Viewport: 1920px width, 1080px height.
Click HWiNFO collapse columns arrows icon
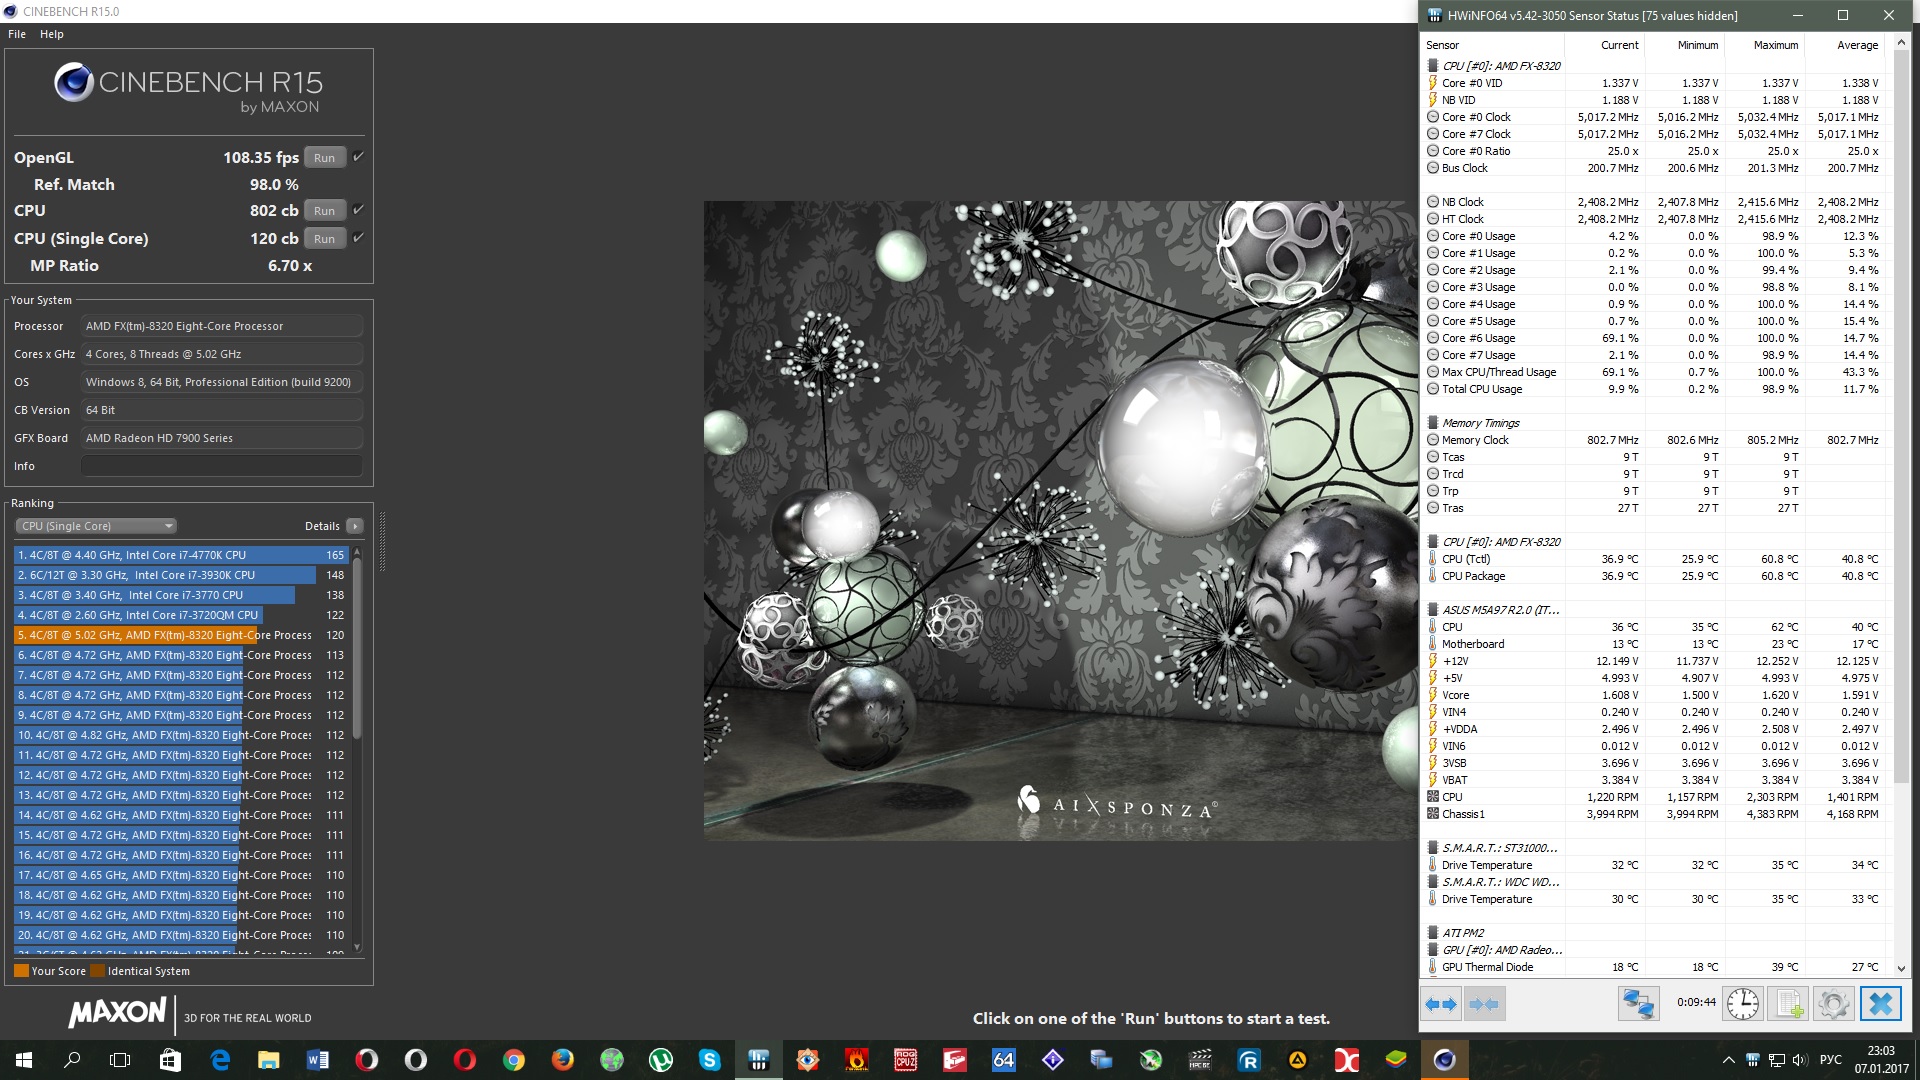1485,1004
